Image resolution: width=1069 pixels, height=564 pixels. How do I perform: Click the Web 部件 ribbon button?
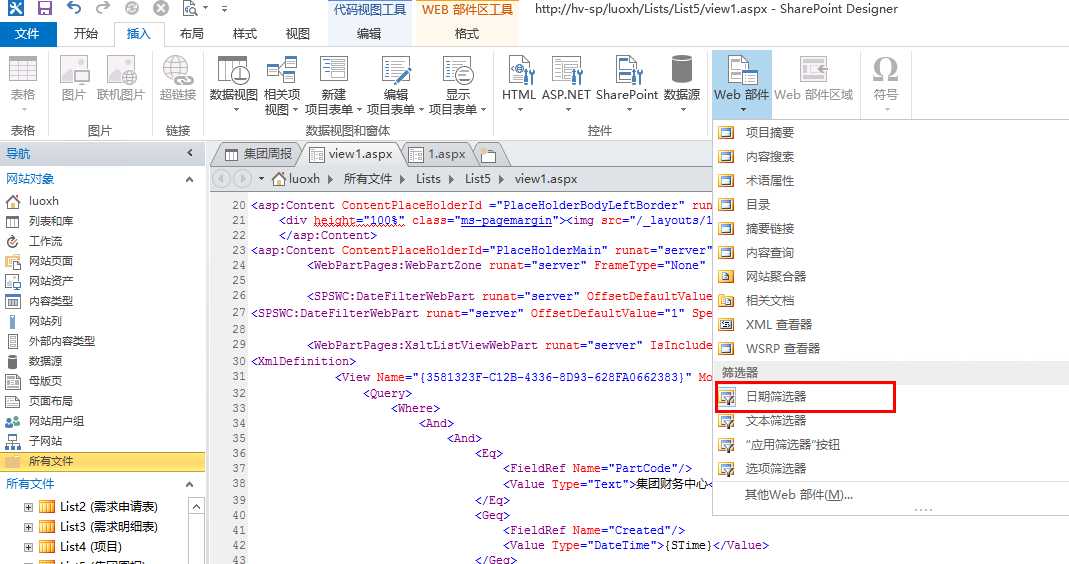coord(742,85)
